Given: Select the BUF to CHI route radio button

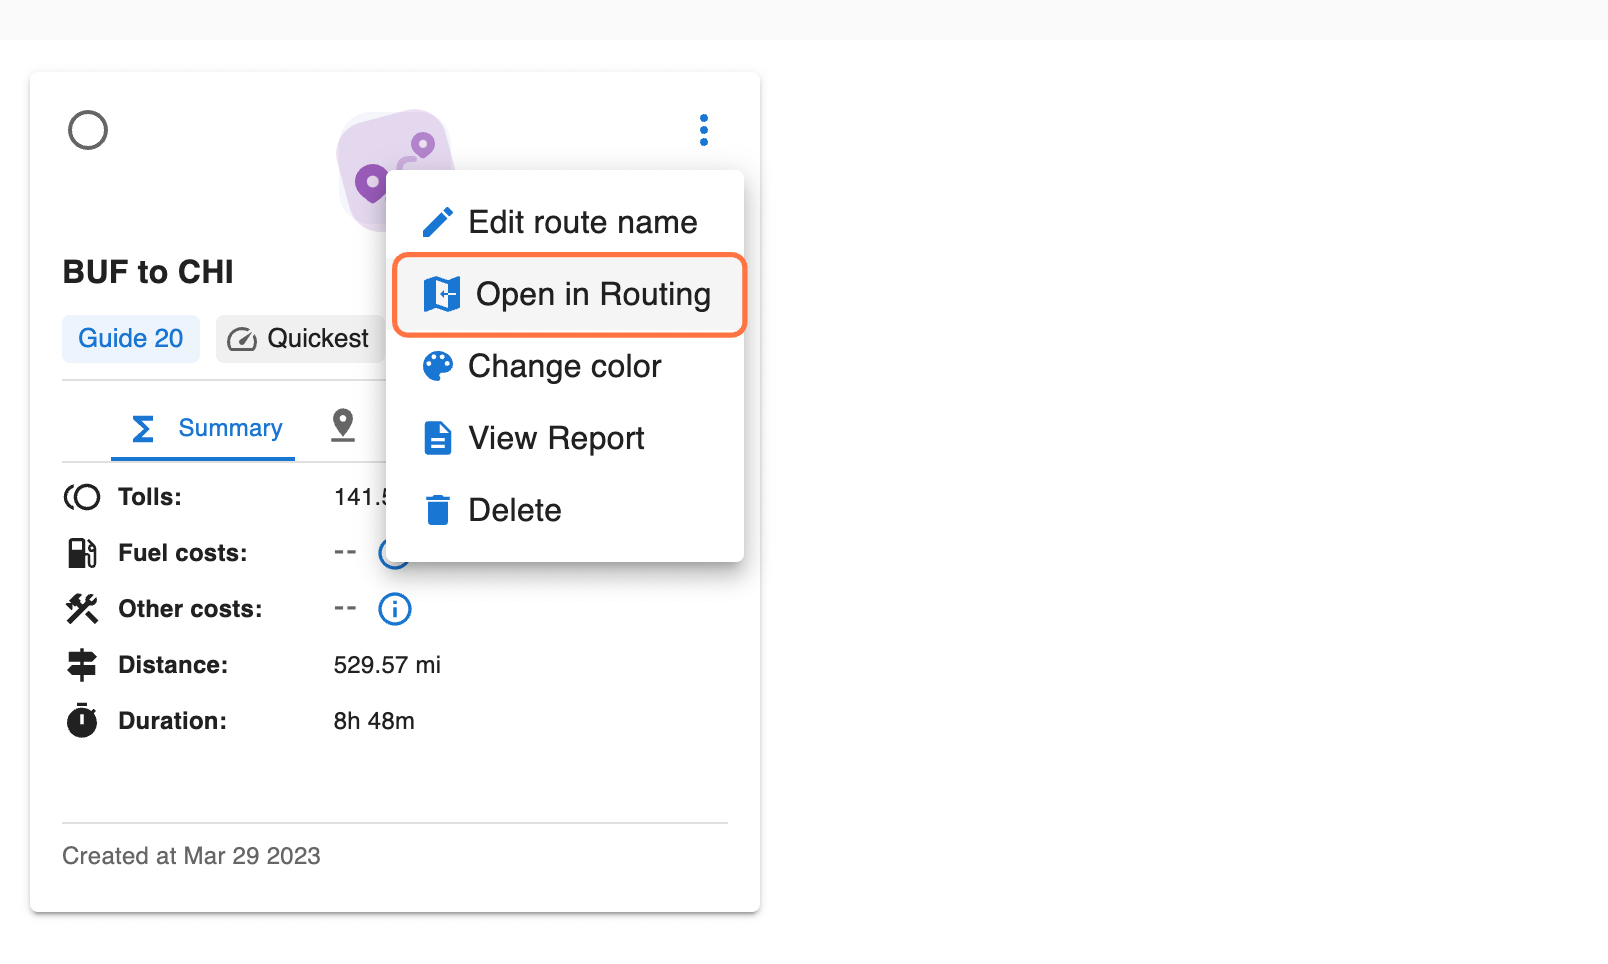Looking at the screenshot, I should [88, 130].
